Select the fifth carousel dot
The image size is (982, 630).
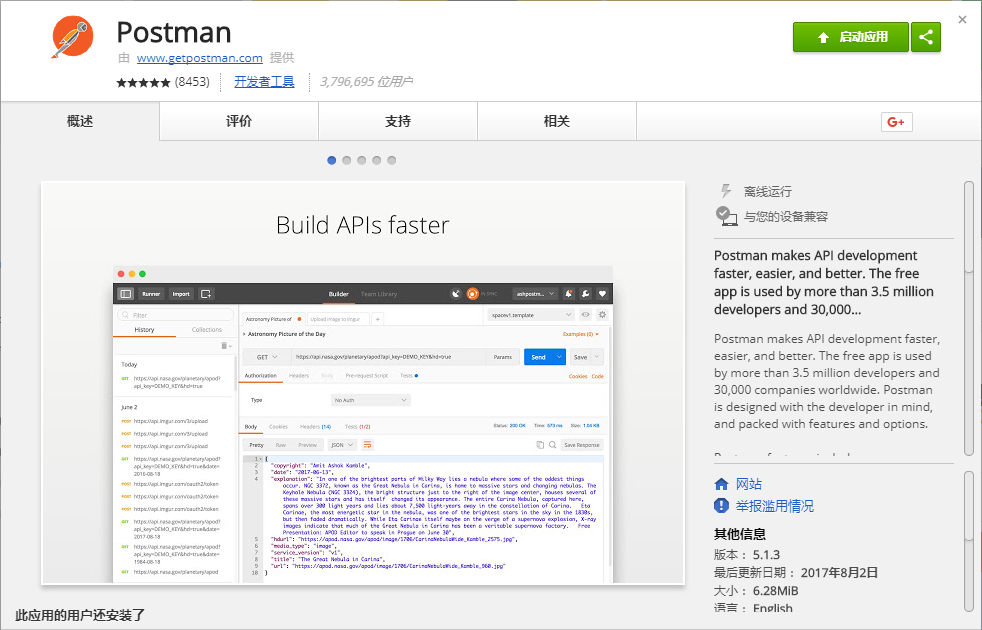(392, 160)
